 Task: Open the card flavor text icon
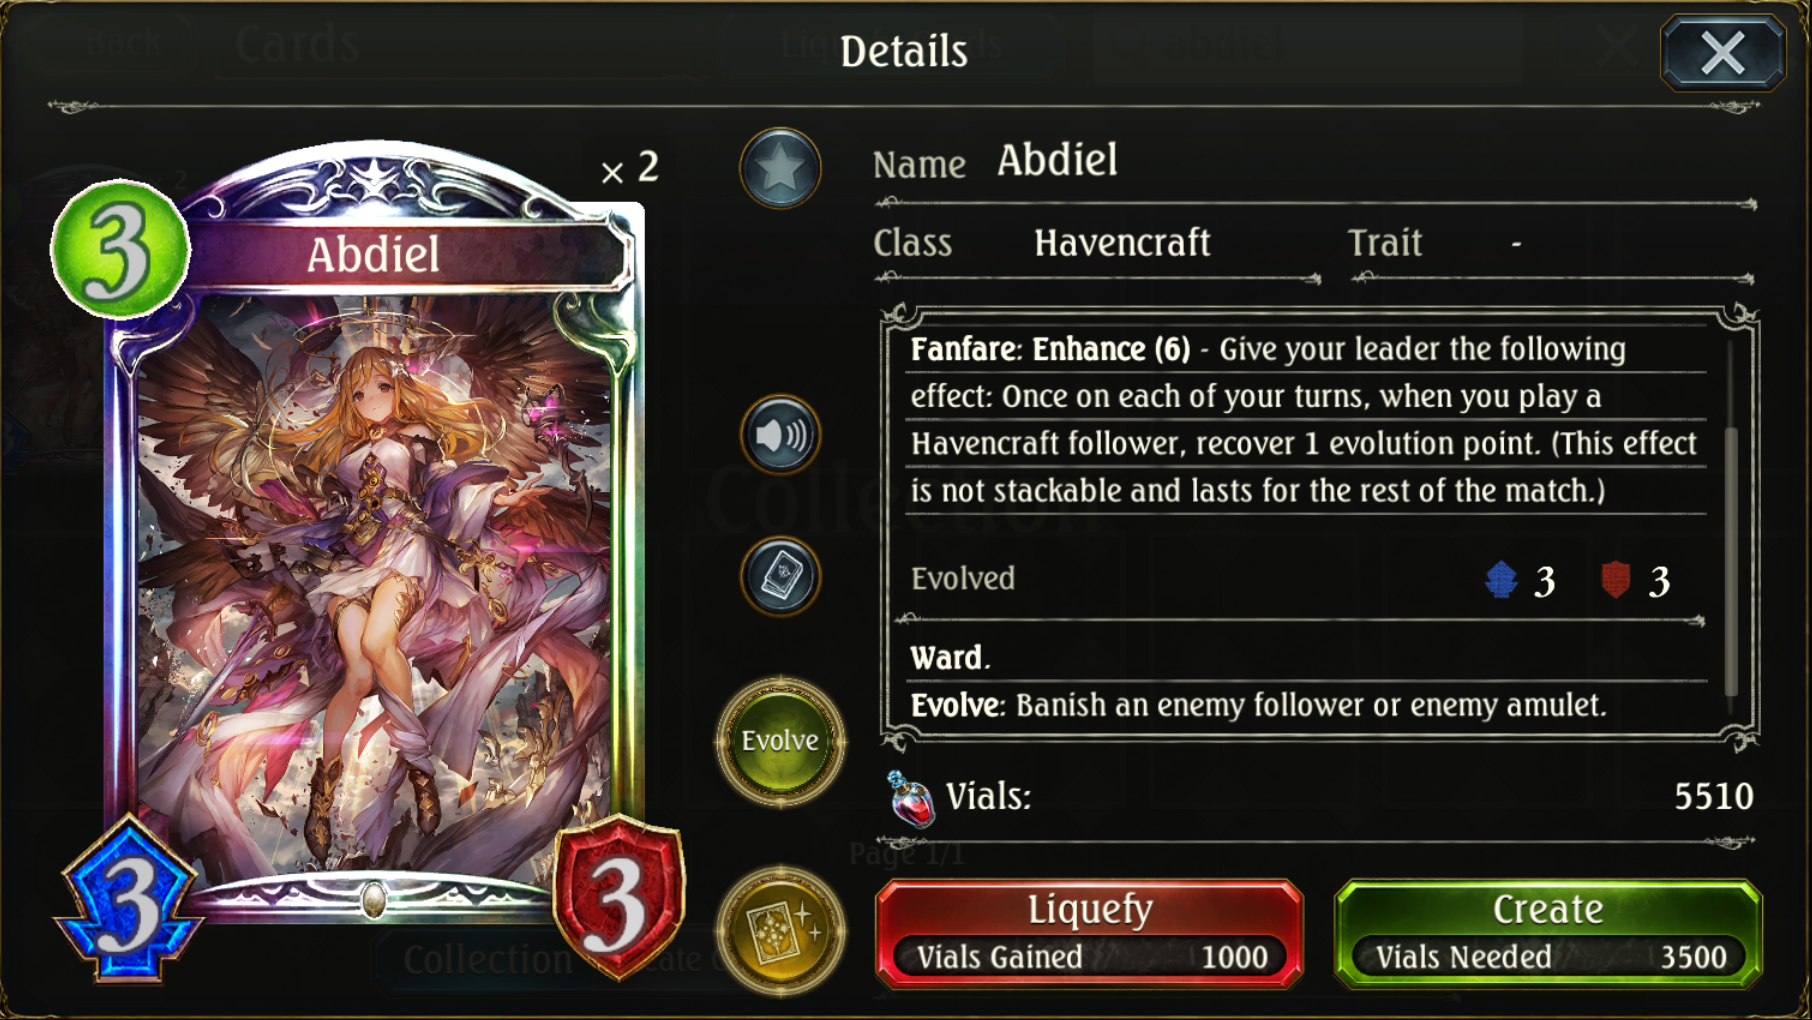[780, 577]
